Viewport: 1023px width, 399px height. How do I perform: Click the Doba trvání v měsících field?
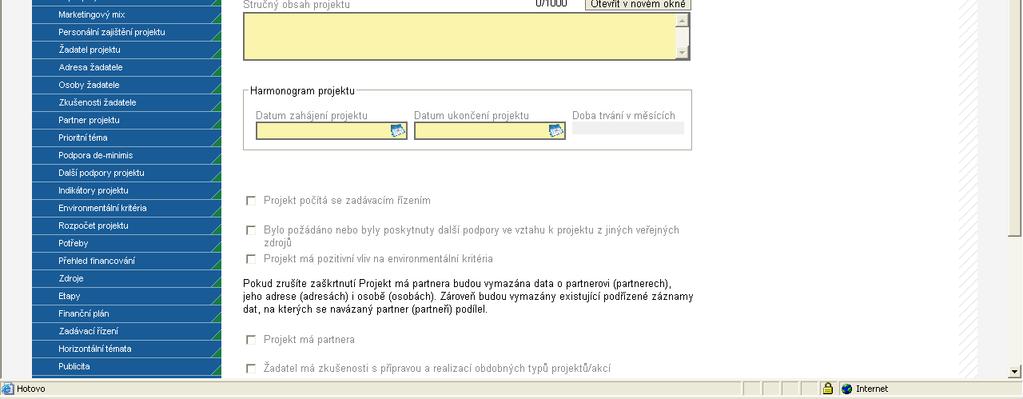628,128
